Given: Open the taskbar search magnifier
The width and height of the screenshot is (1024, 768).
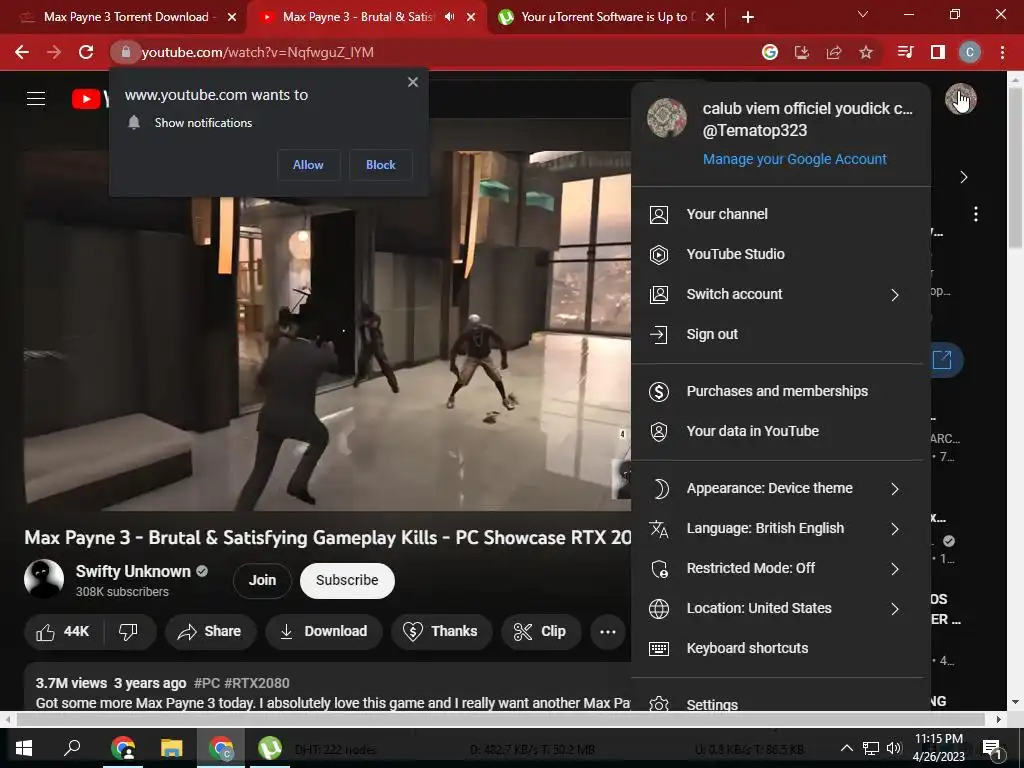Looking at the screenshot, I should point(72,748).
